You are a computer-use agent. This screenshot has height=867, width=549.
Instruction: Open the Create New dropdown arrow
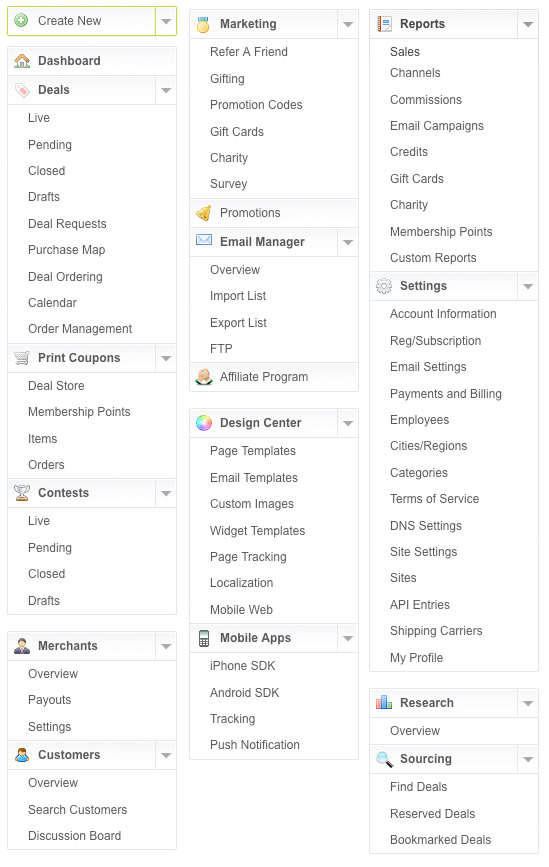point(166,21)
